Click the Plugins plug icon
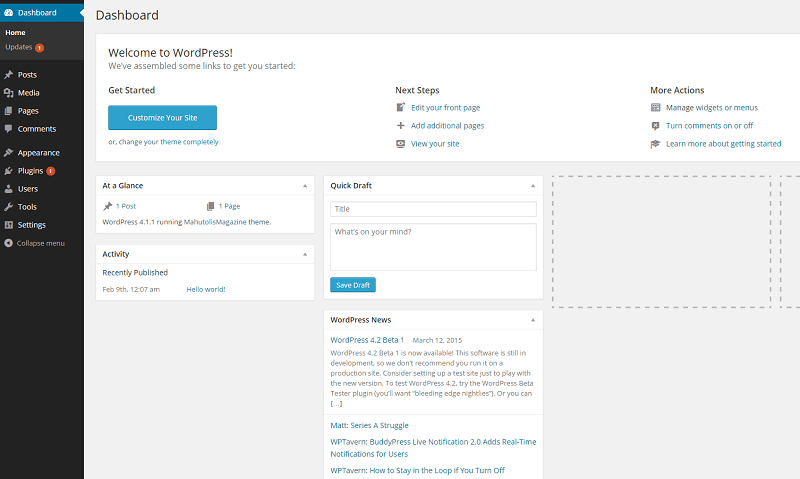 pyautogui.click(x=8, y=171)
